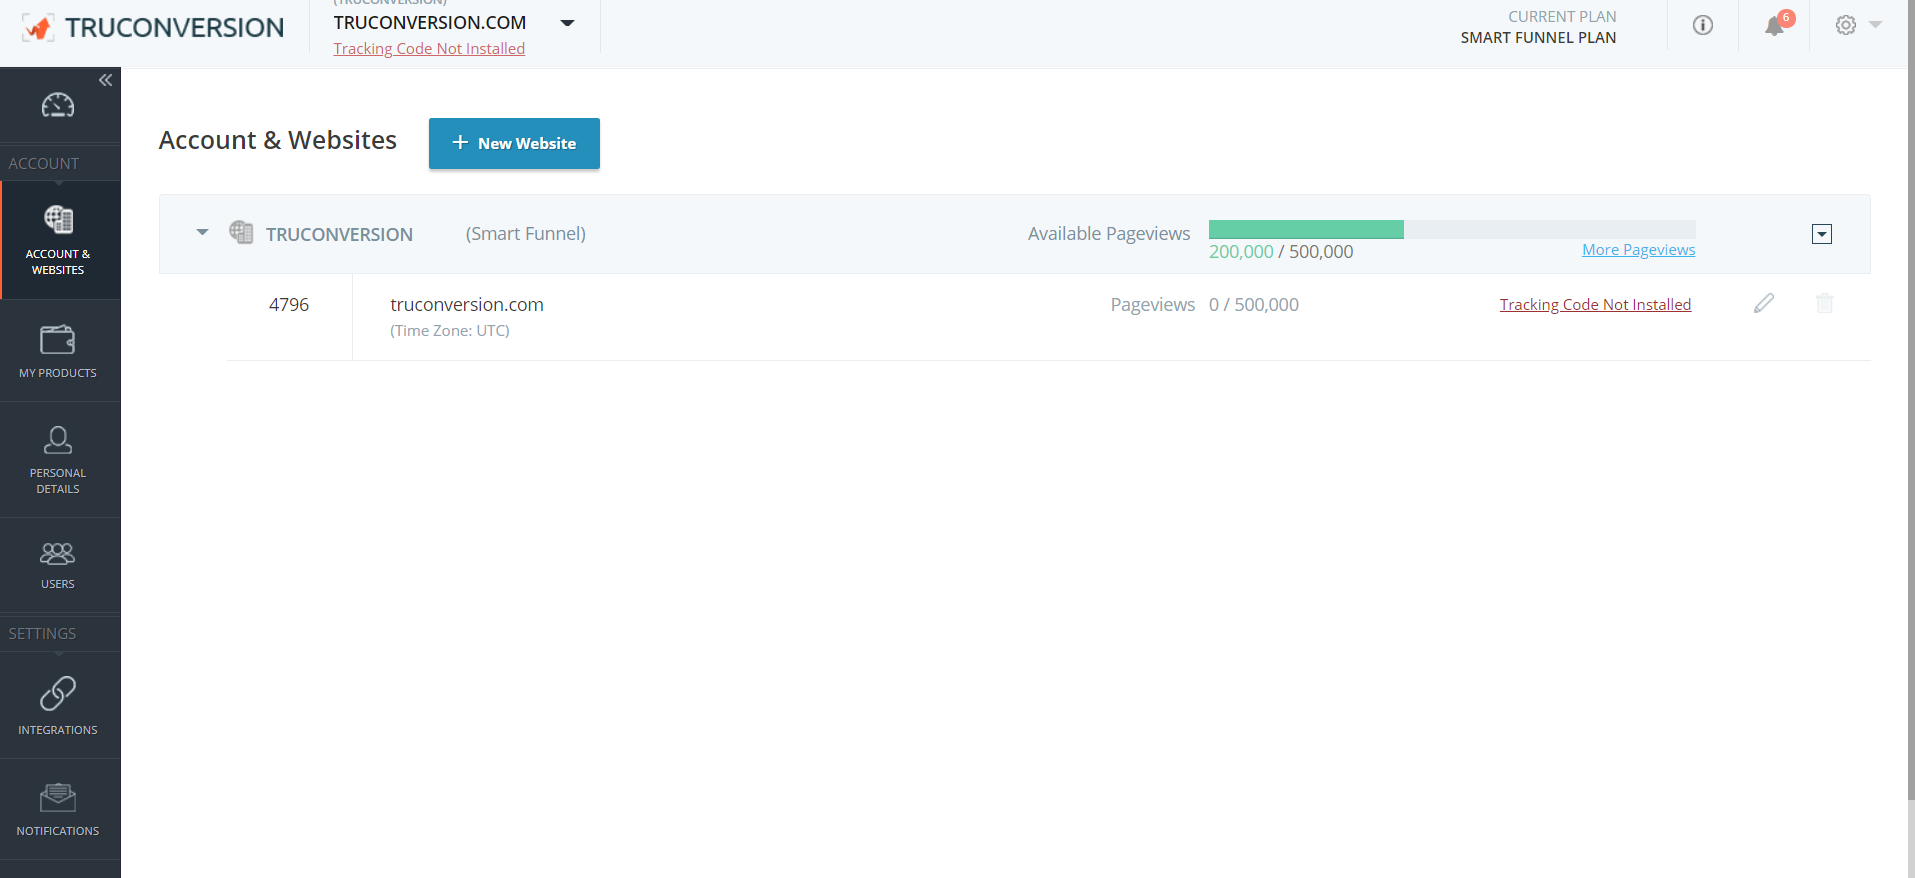This screenshot has width=1915, height=878.
Task: Go to Personal Details section
Action: coord(58,460)
